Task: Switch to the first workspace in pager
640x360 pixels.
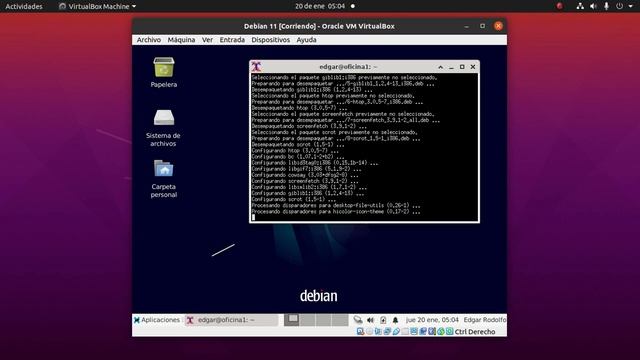Action: [291, 320]
